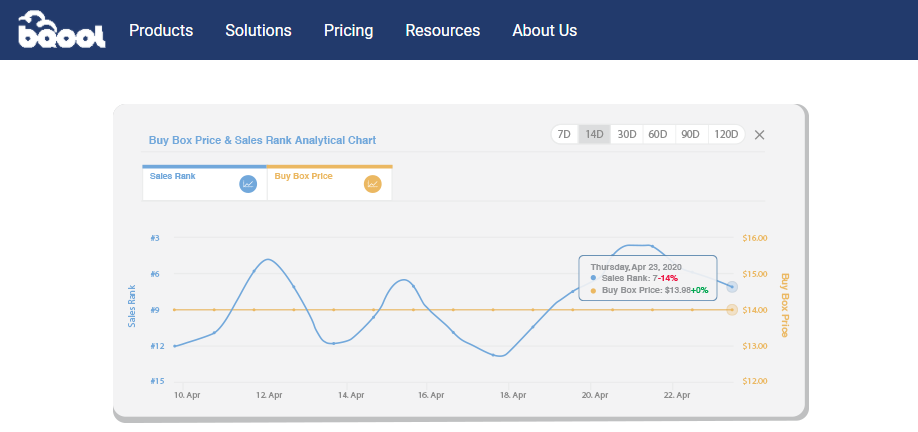This screenshot has height=432, width=918.
Task: Click the BQool cloud logo
Action: click(60, 30)
